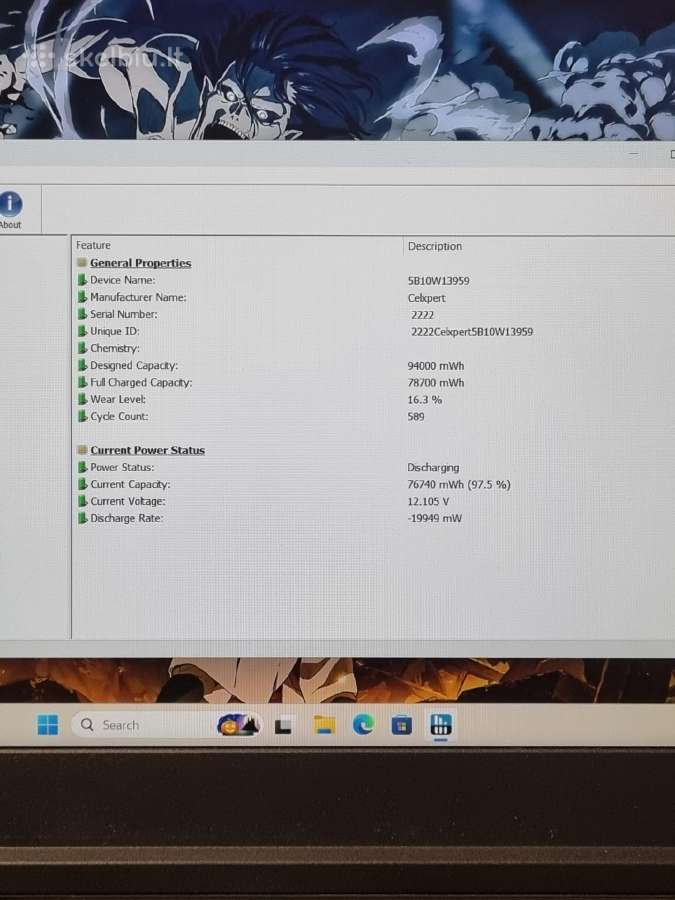
Task: Open File Explorer from the taskbar
Action: [x=324, y=725]
